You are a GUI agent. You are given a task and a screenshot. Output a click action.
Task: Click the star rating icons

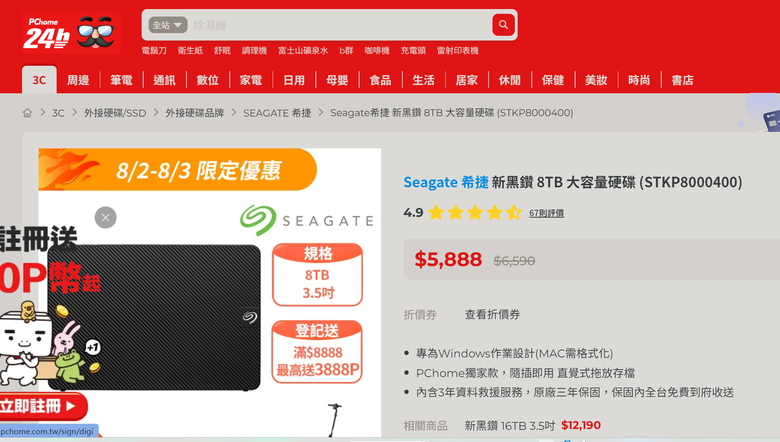pos(475,213)
